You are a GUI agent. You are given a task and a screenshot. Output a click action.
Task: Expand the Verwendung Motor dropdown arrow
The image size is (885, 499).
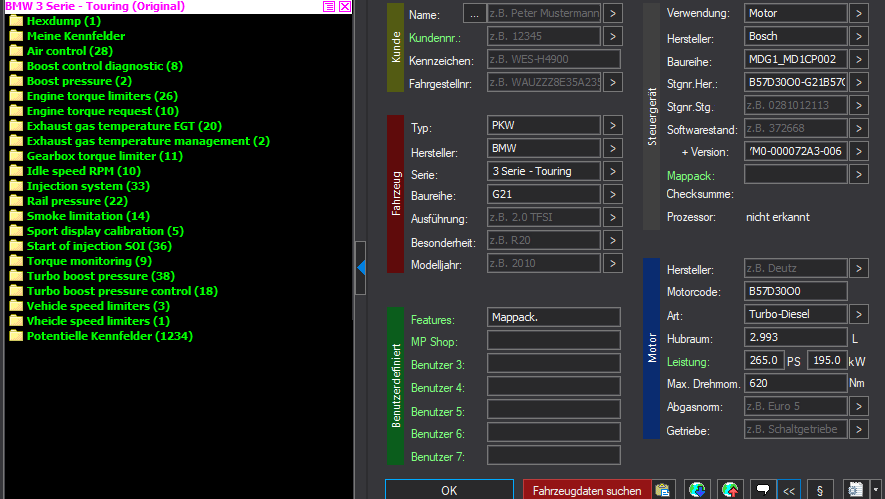coord(859,14)
